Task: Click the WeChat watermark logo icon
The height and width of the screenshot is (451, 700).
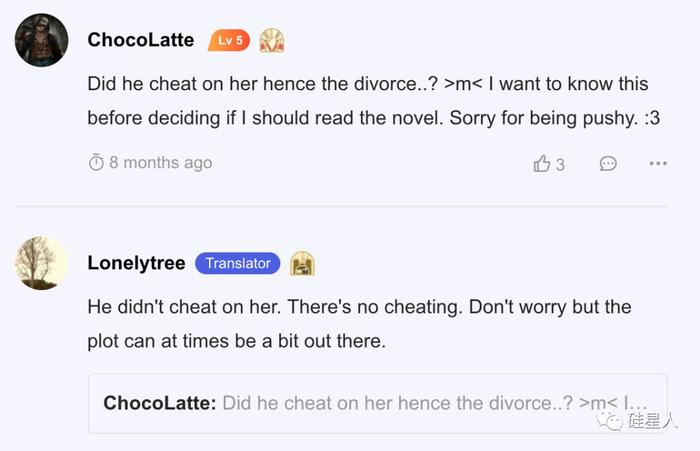Action: point(610,421)
